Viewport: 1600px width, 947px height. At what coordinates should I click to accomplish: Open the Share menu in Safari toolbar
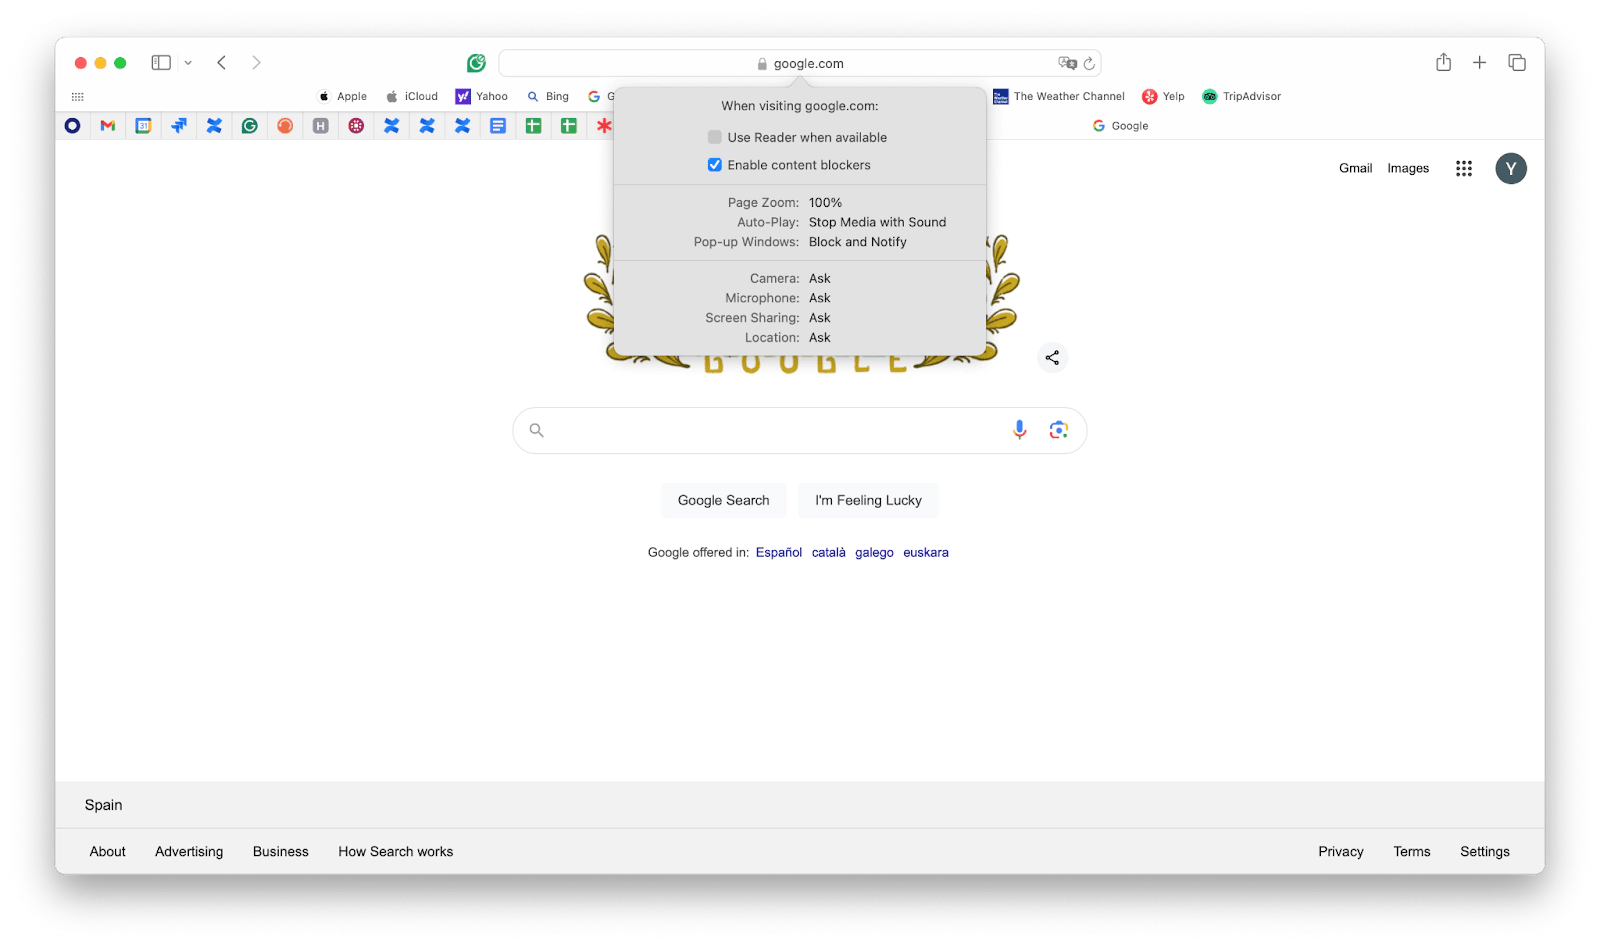(1443, 62)
